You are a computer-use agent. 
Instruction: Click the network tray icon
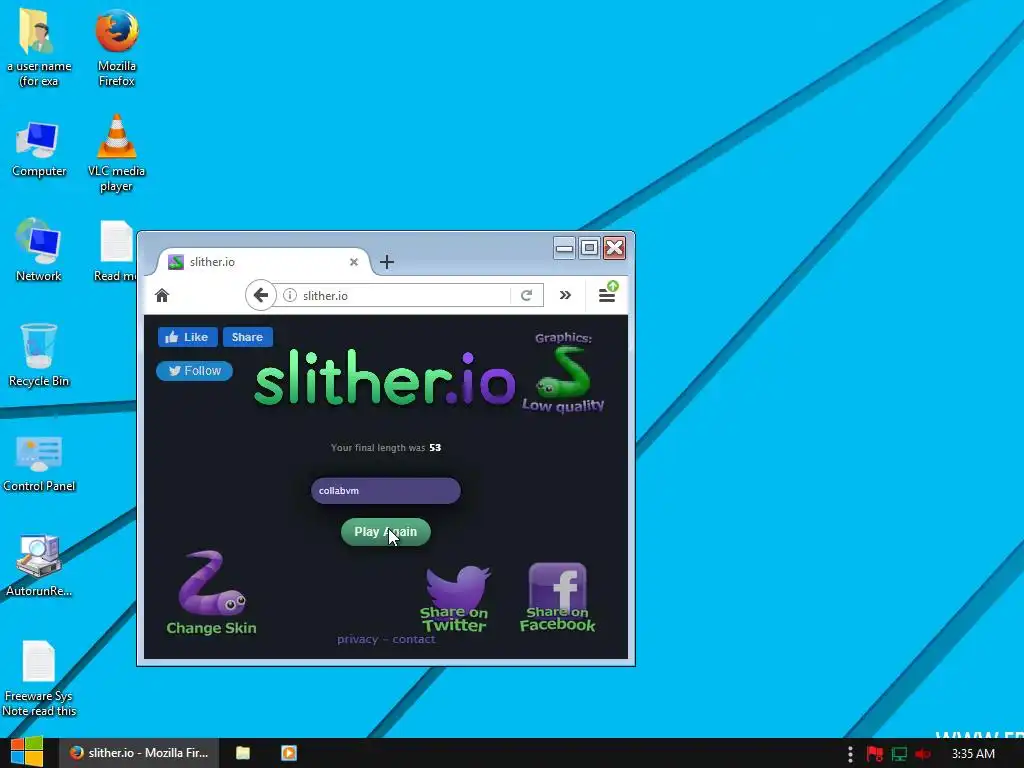899,754
